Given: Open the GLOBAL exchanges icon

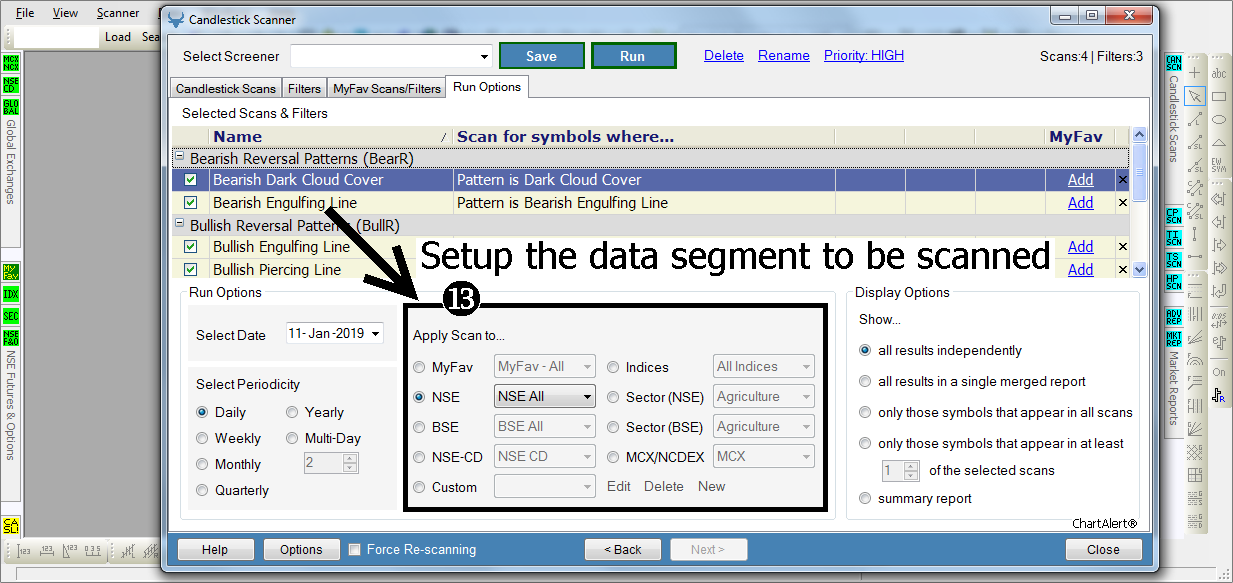Looking at the screenshot, I should pos(11,106).
